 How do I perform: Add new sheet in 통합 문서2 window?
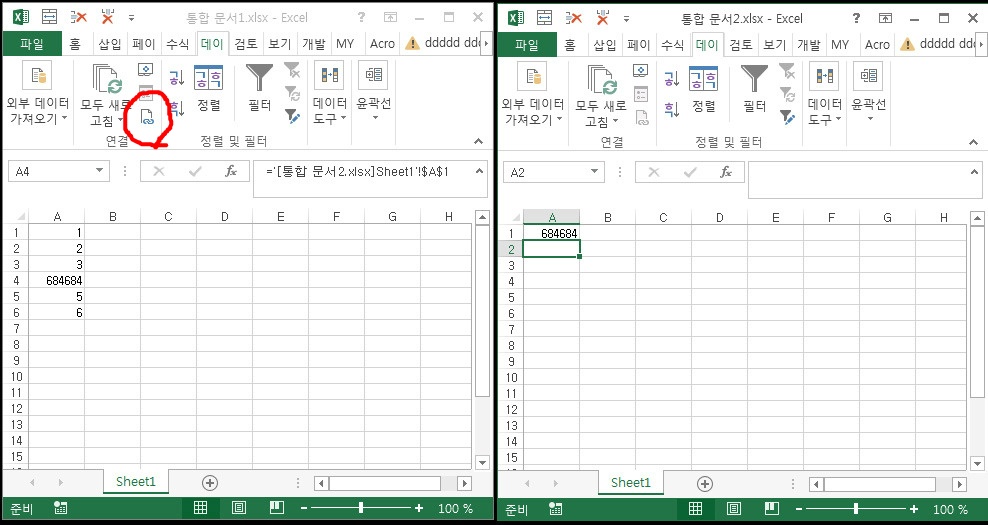705,484
